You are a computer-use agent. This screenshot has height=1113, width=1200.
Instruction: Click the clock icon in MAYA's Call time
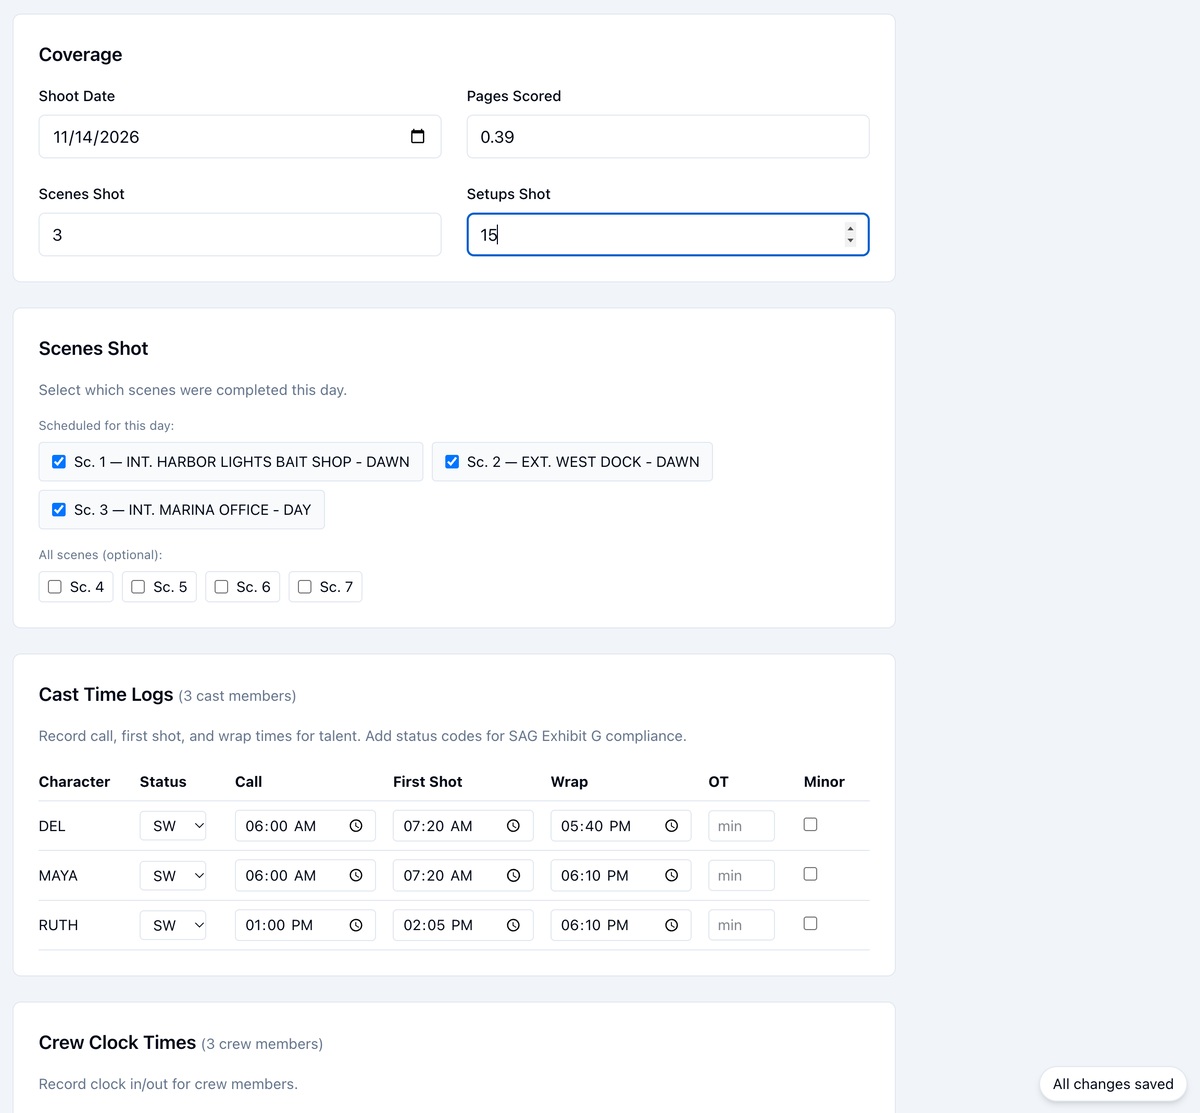click(x=356, y=876)
